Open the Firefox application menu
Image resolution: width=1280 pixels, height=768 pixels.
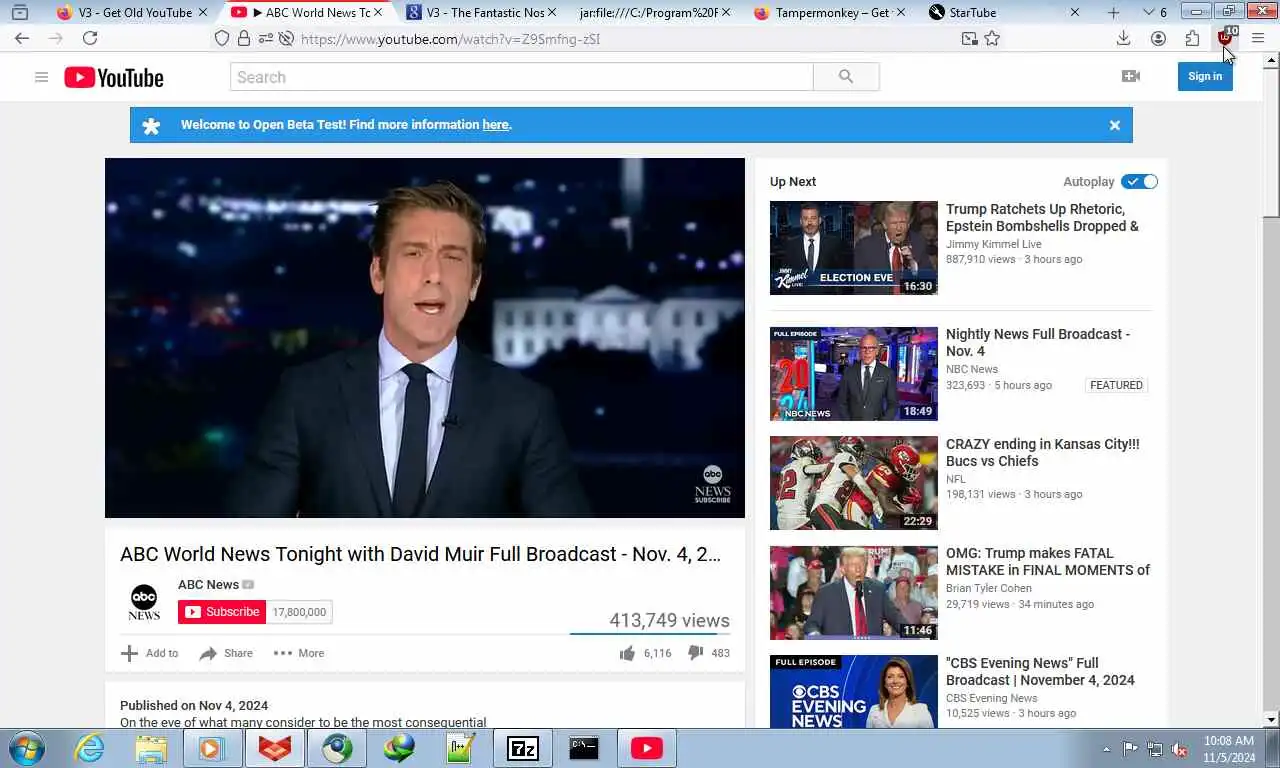(1258, 38)
